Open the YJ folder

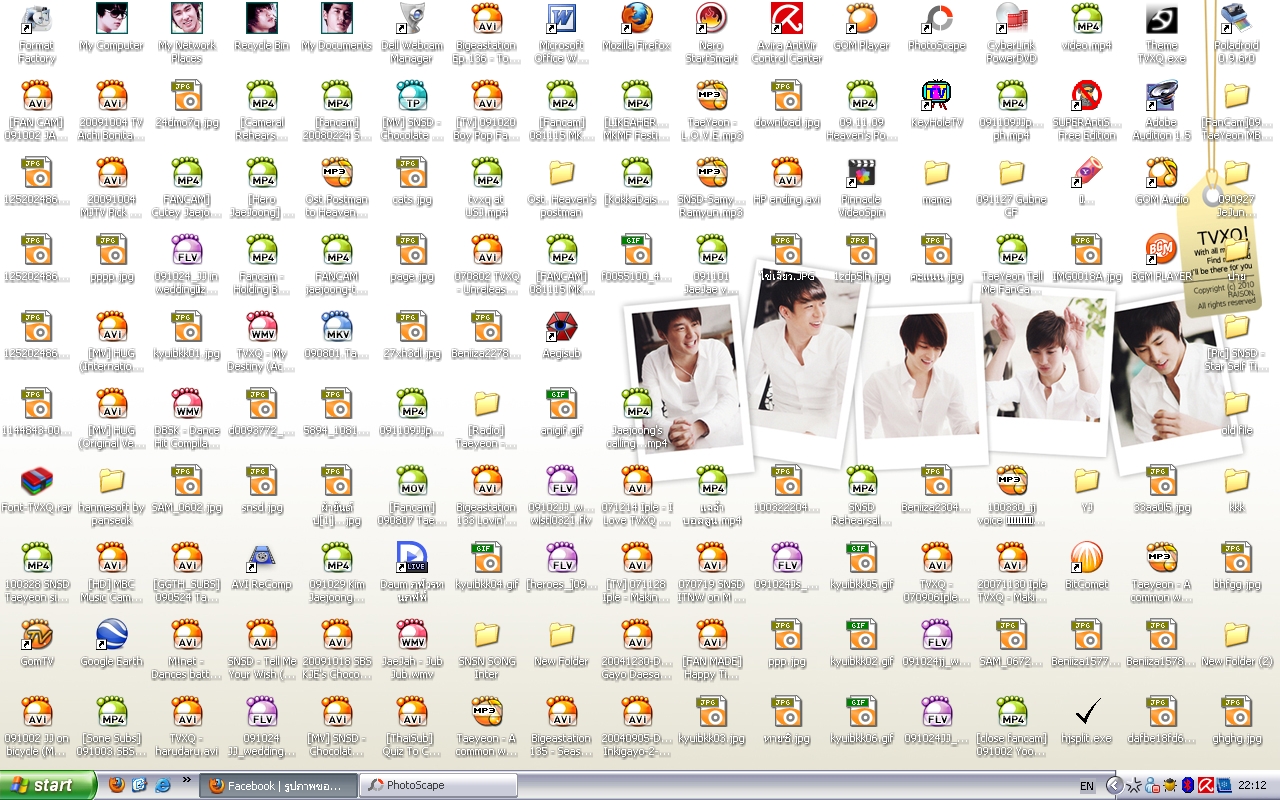[x=1087, y=480]
